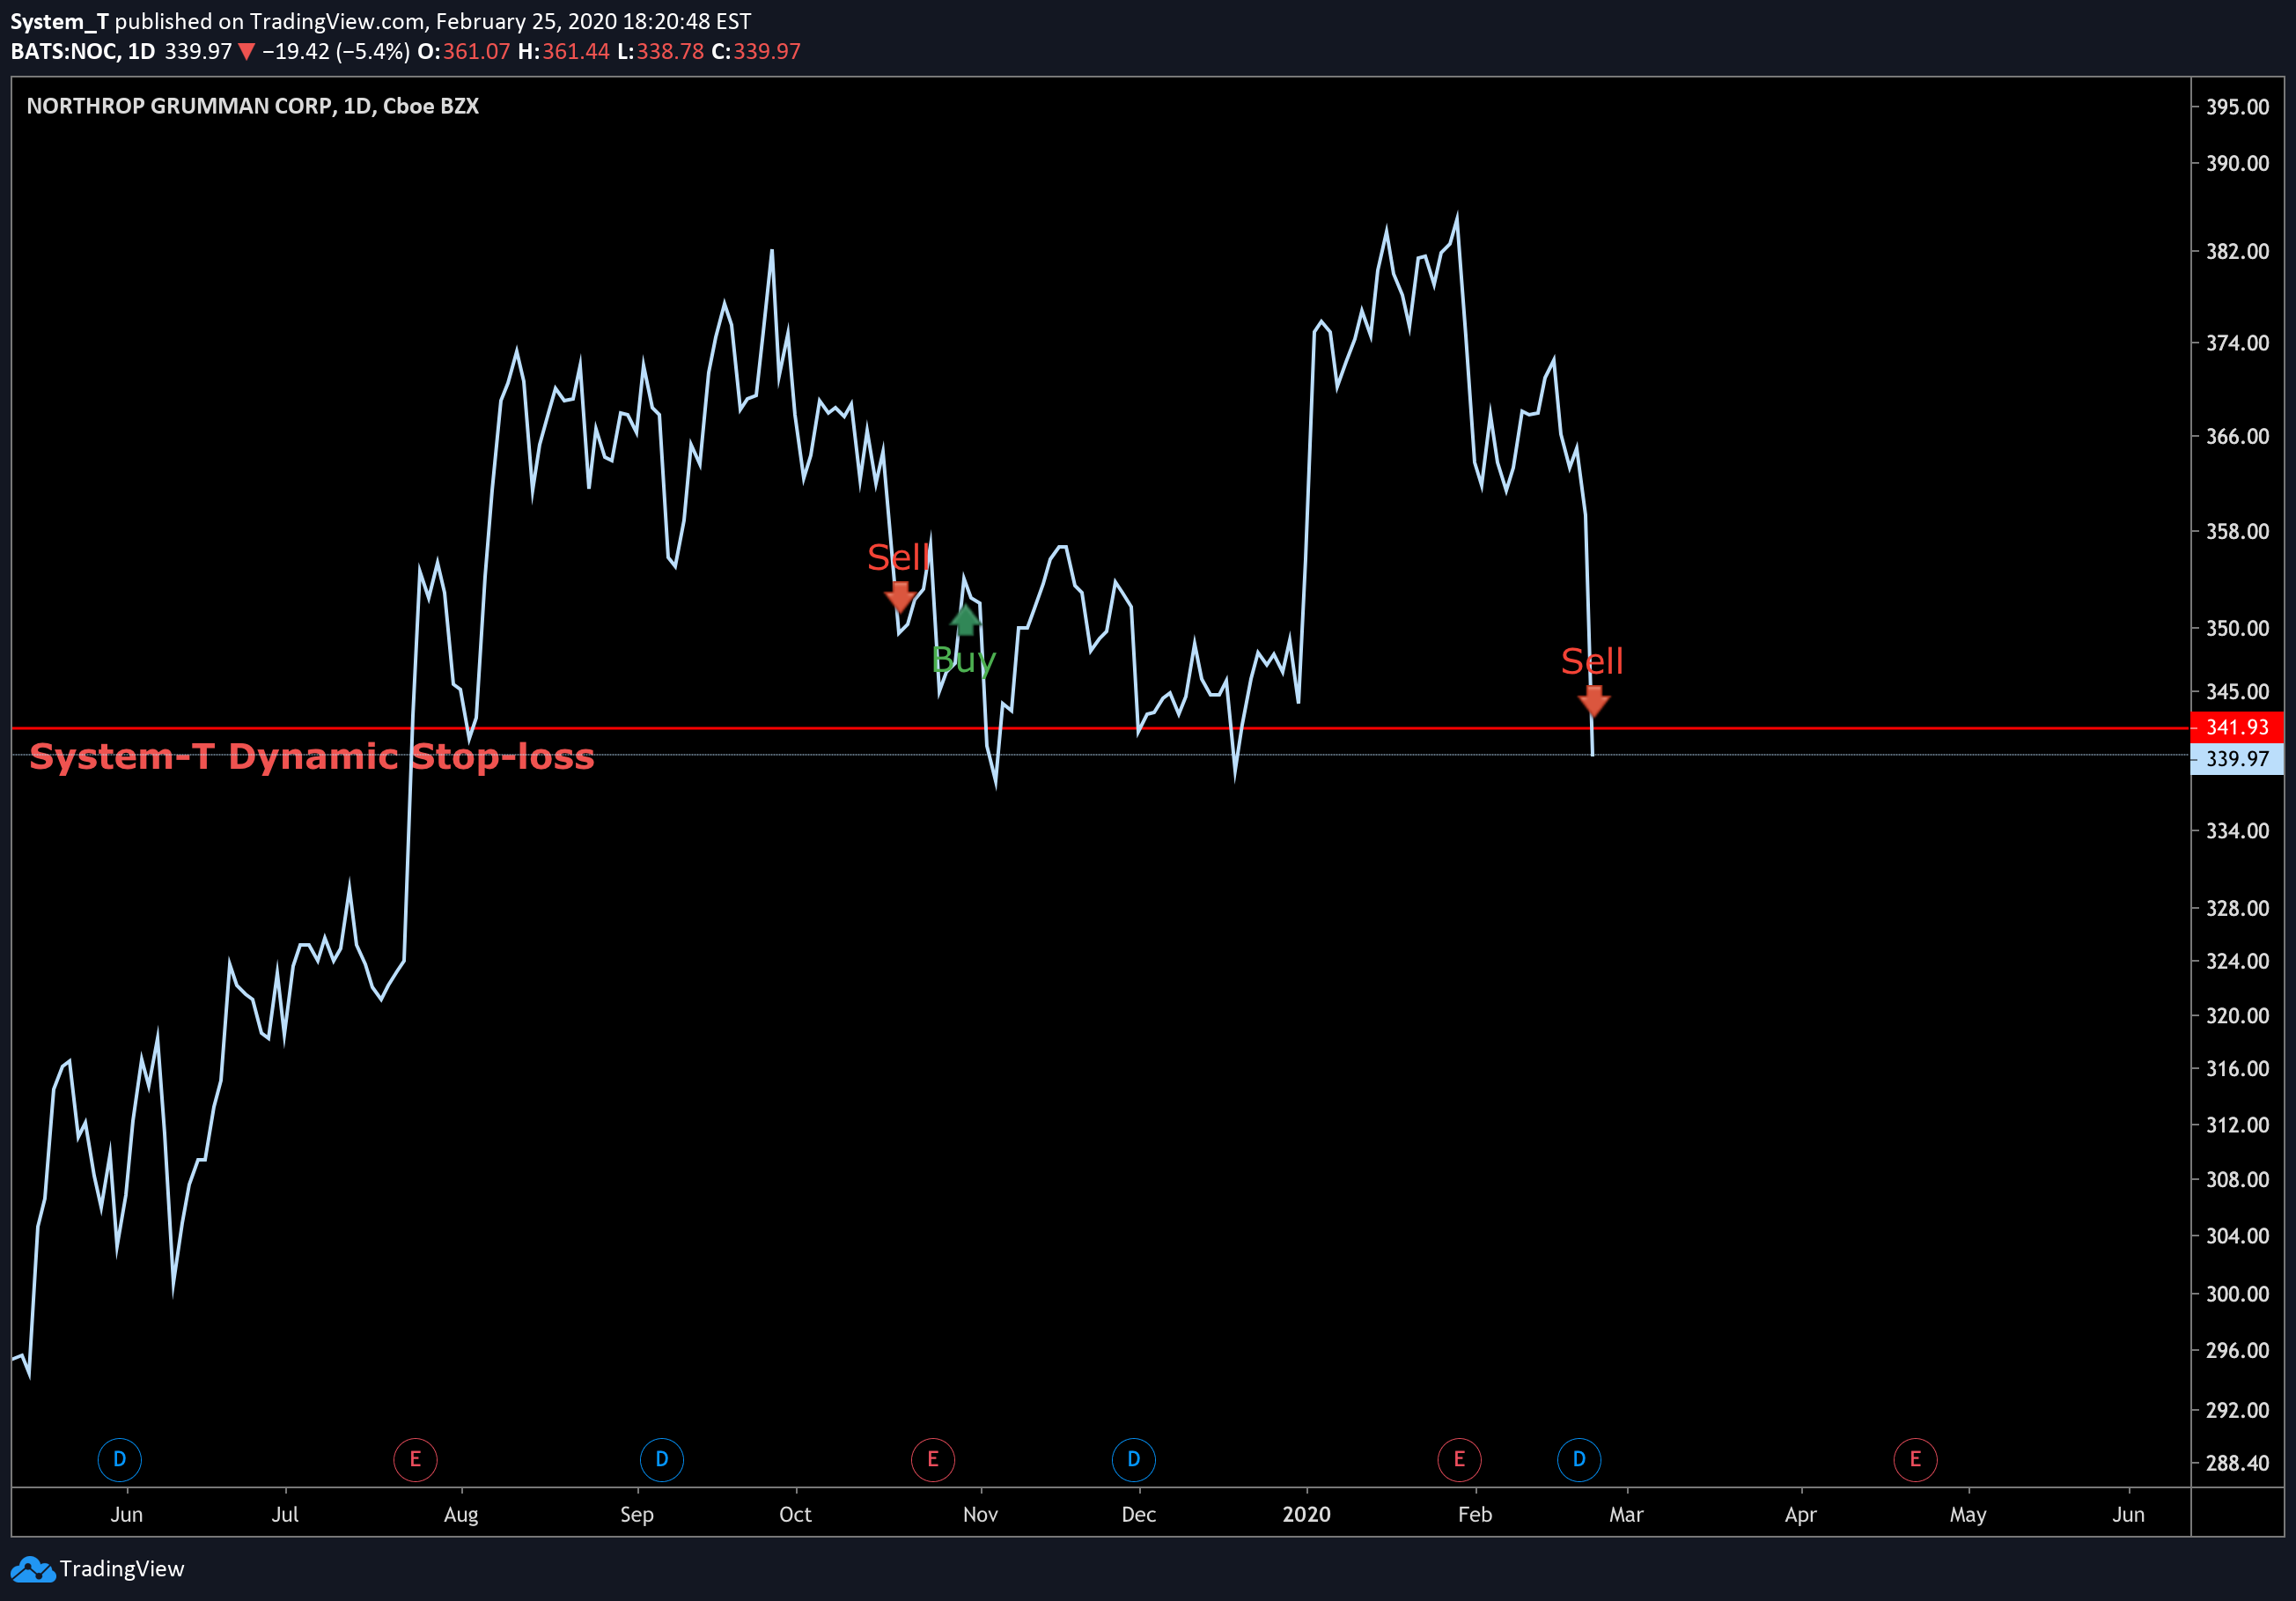
Task: Click the System_T author name
Action: pos(60,21)
